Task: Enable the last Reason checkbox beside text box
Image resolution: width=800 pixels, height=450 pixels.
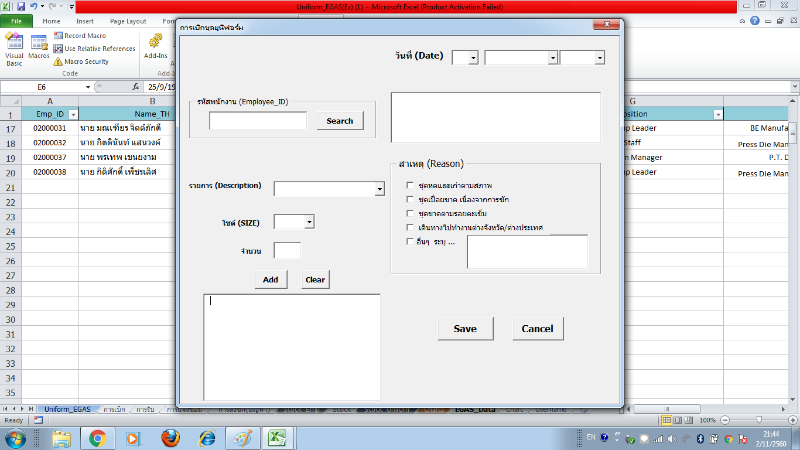Action: click(409, 241)
